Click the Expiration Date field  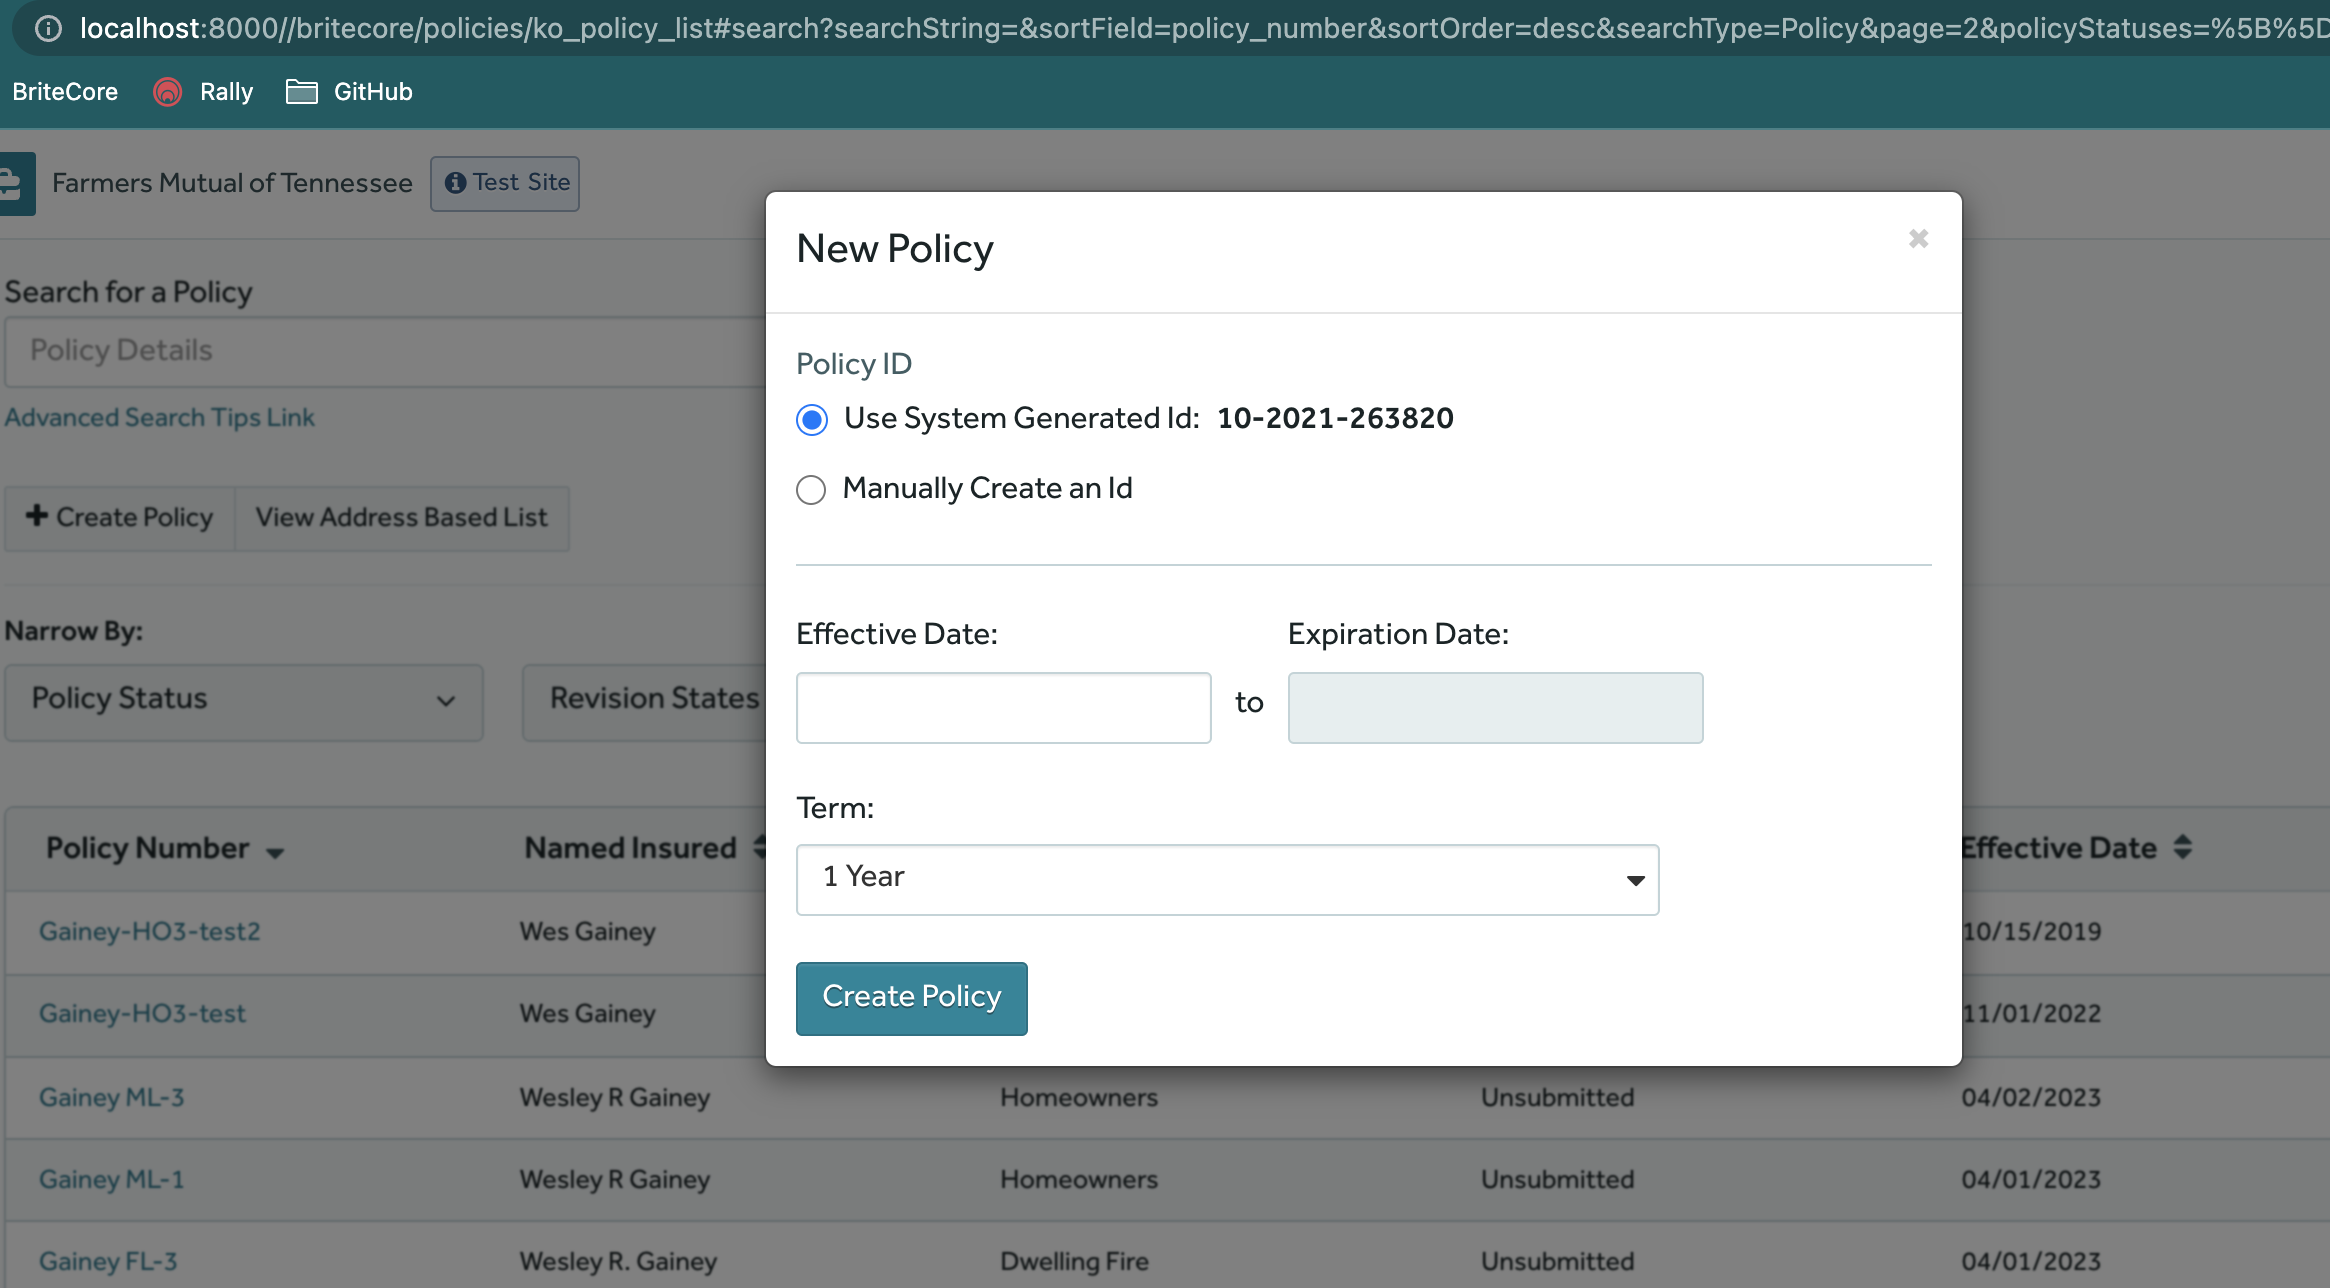pyautogui.click(x=1495, y=708)
